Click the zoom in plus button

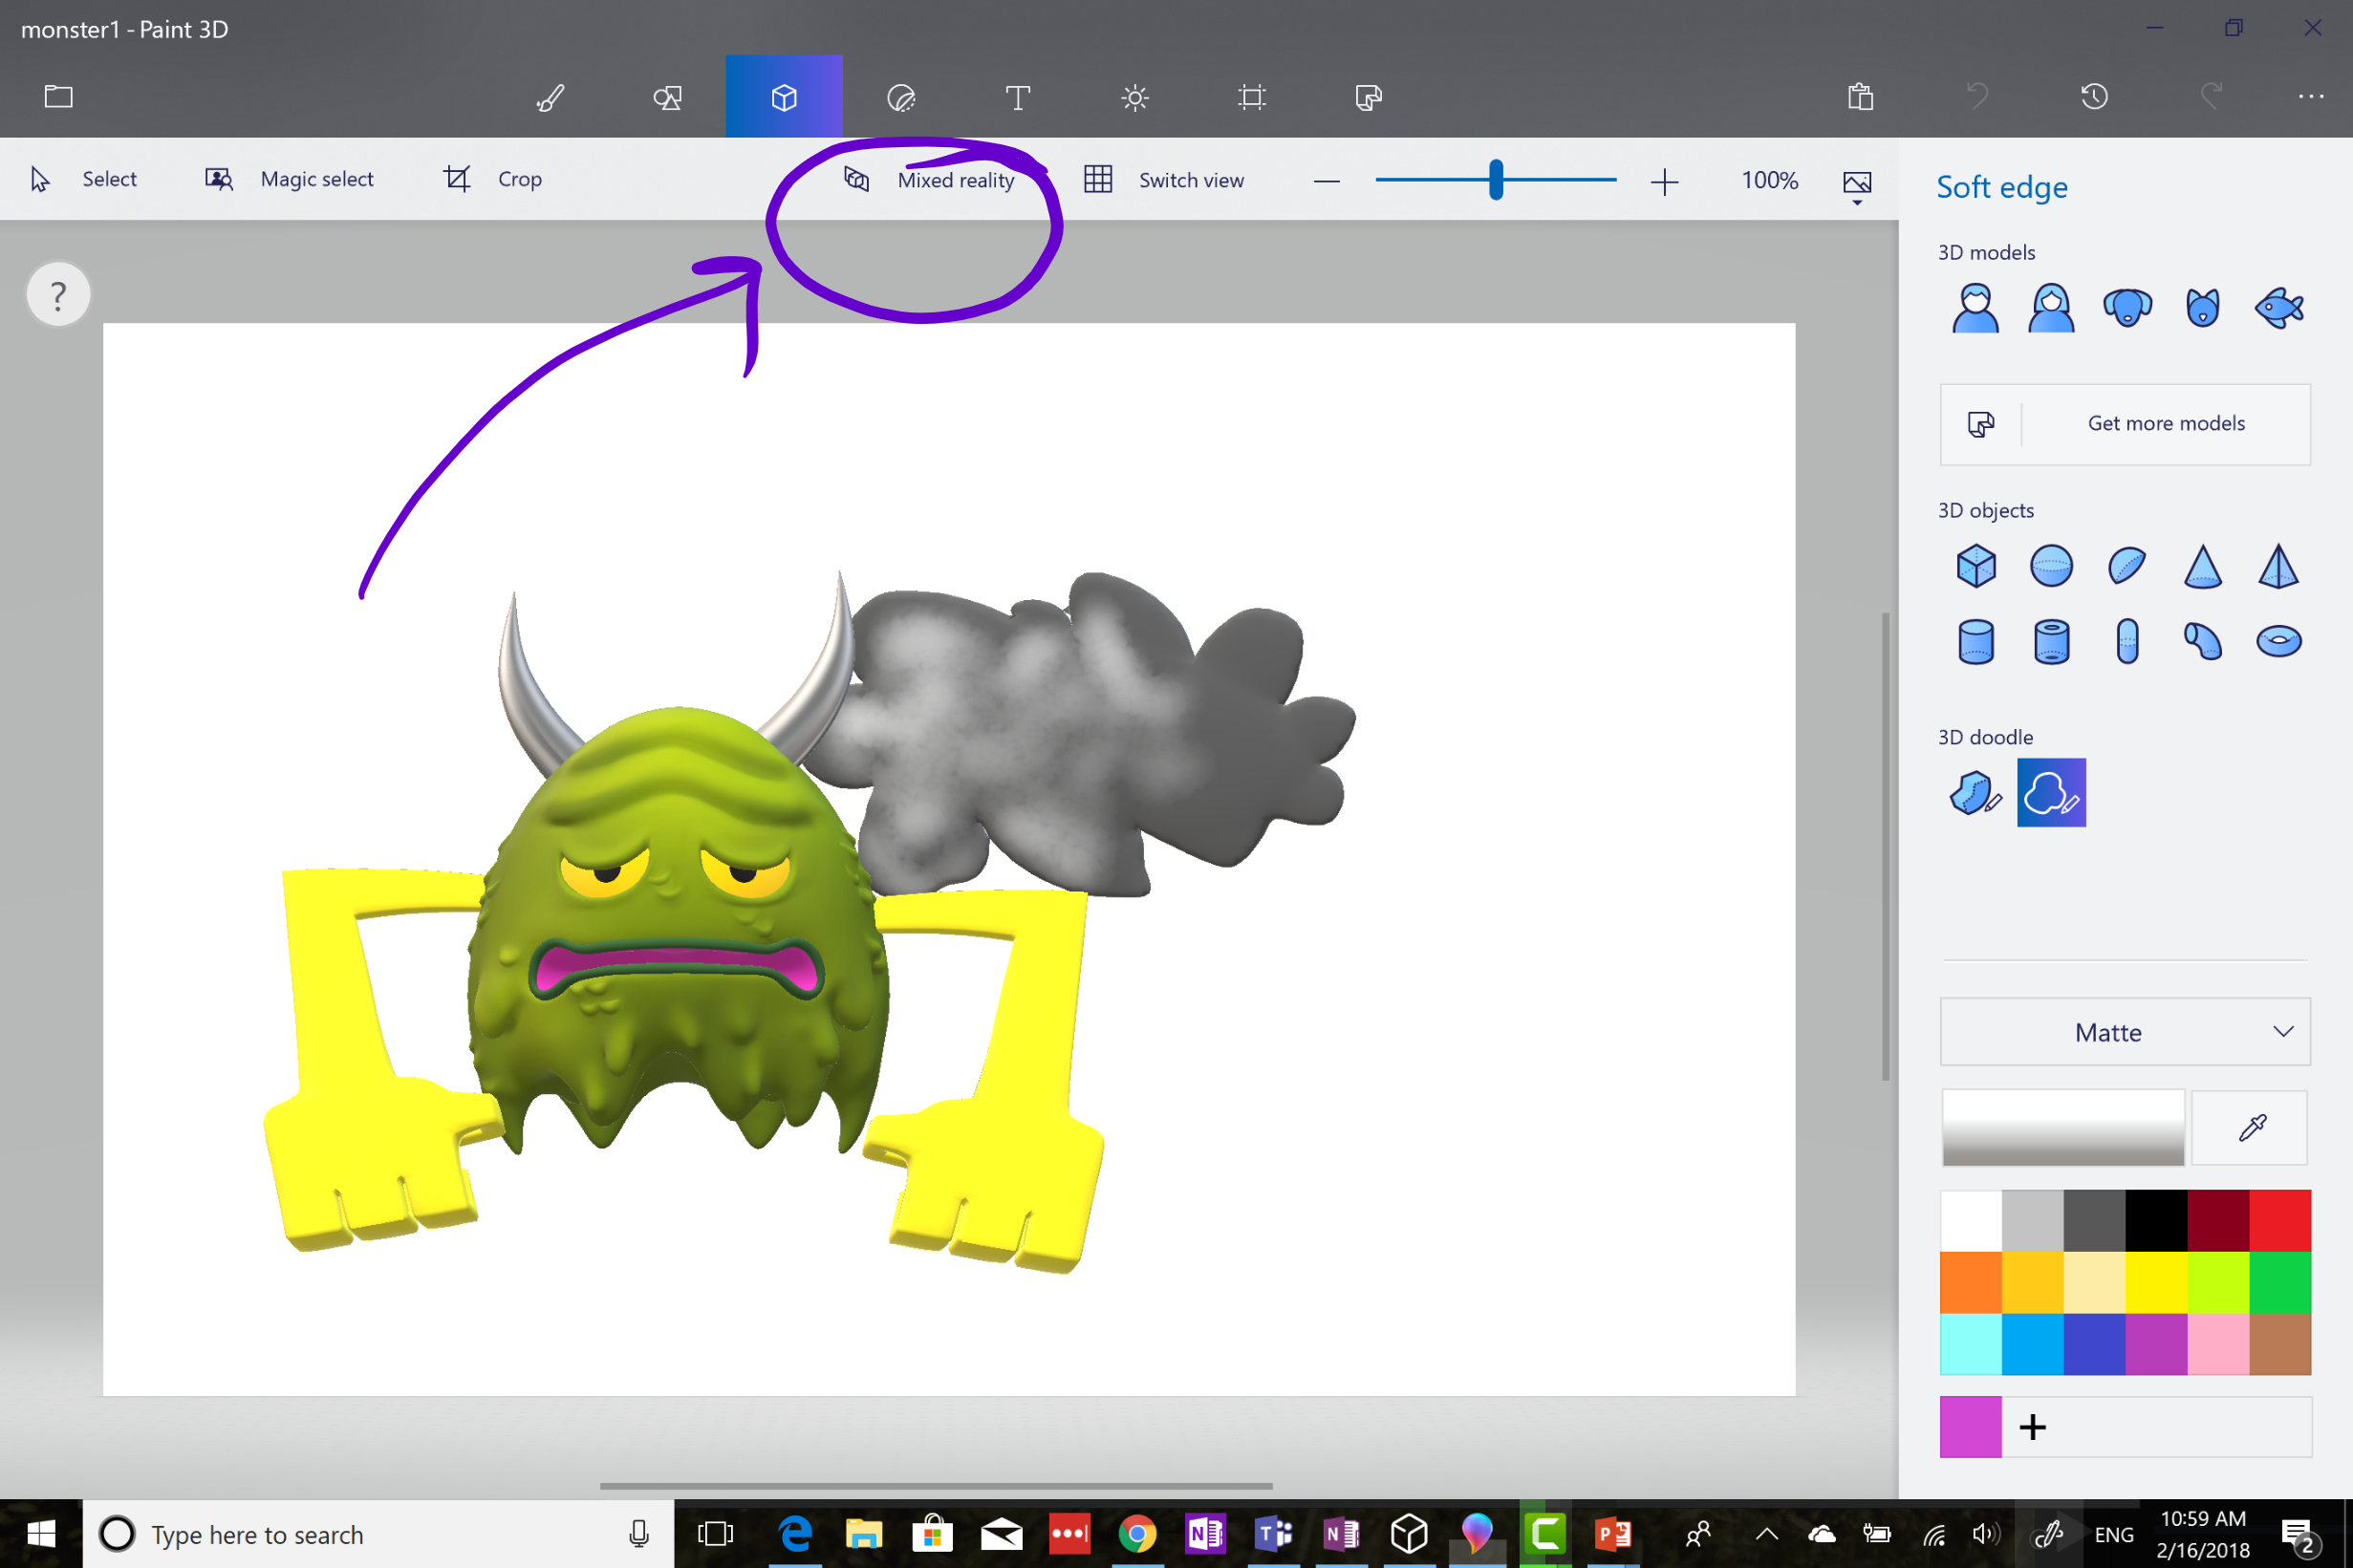click(x=1664, y=179)
